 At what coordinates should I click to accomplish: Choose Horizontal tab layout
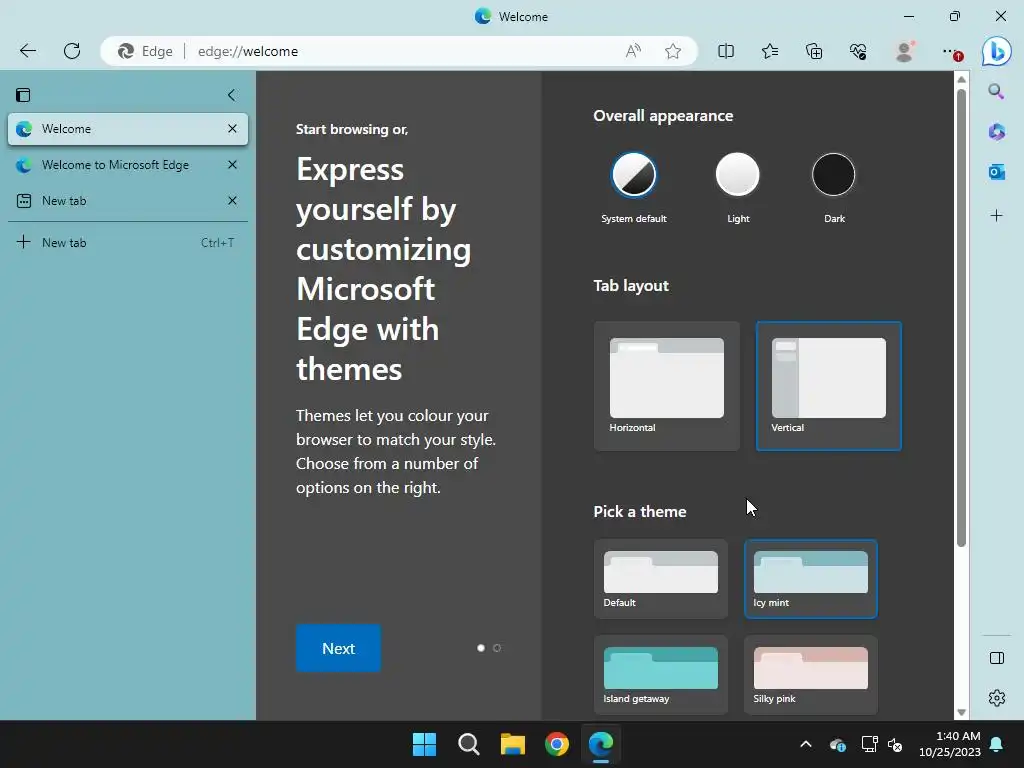(x=667, y=385)
